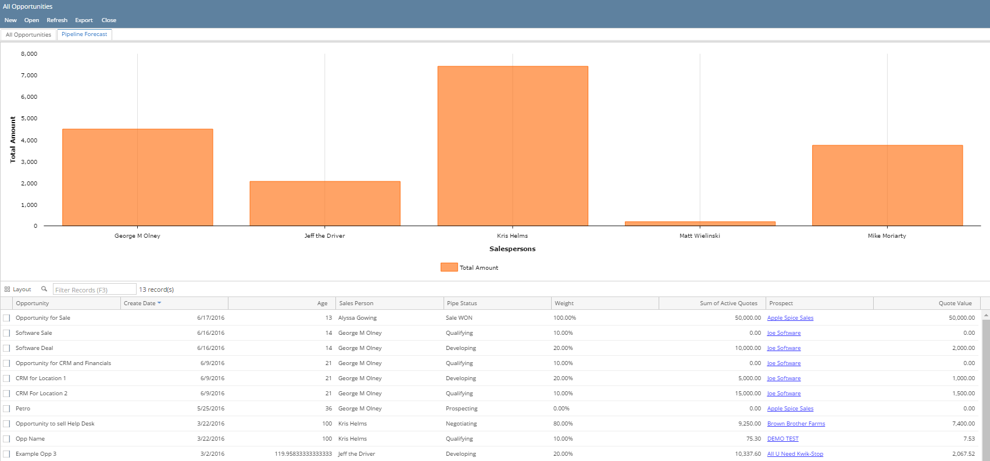Select the George M Olney chart bar

pos(138,177)
